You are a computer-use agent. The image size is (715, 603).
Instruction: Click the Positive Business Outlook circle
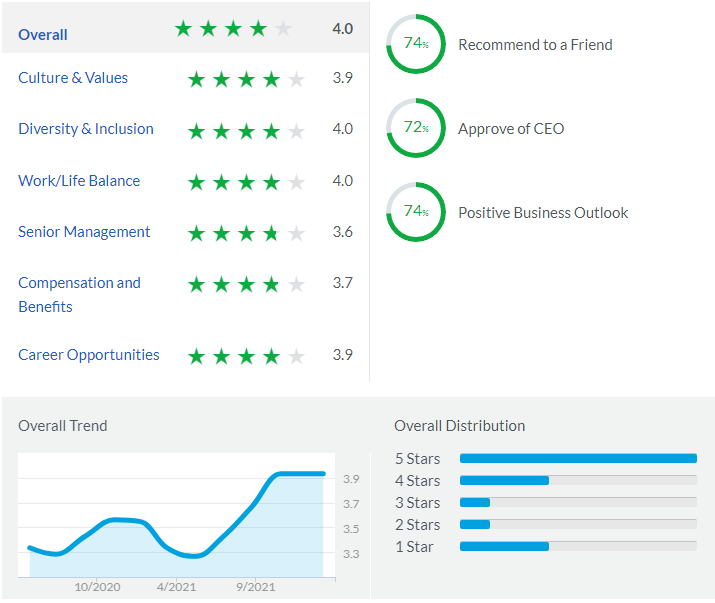point(416,212)
